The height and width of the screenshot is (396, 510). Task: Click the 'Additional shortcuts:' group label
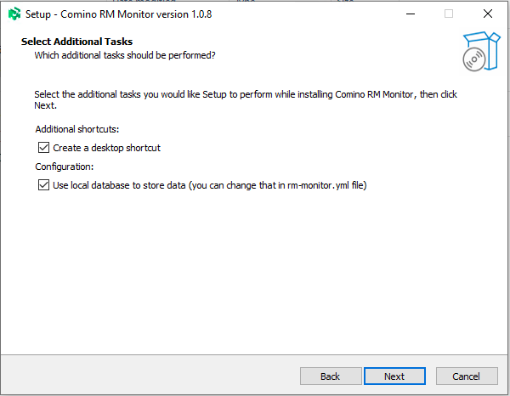coord(77,129)
